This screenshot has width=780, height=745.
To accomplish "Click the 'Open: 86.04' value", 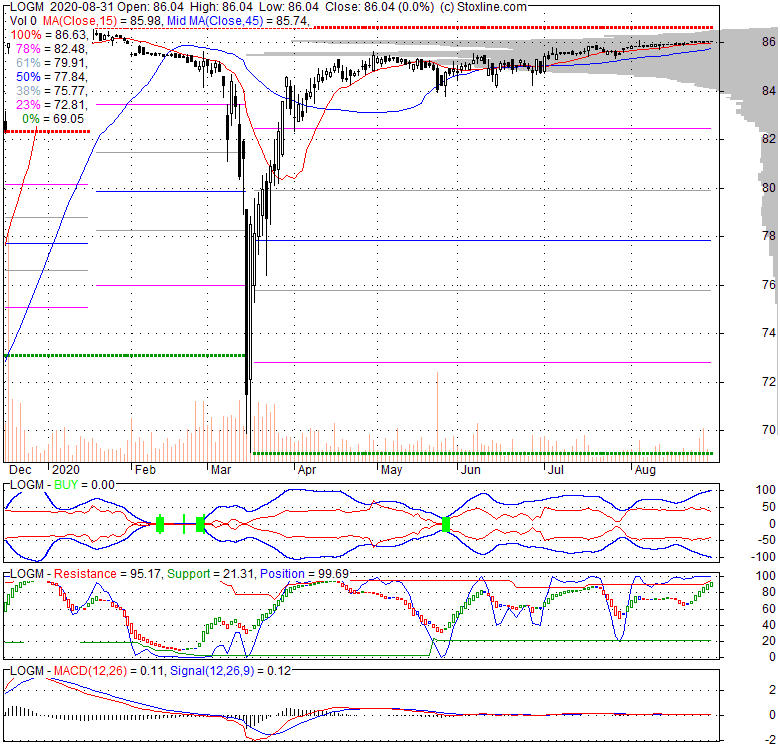I will [x=150, y=6].
